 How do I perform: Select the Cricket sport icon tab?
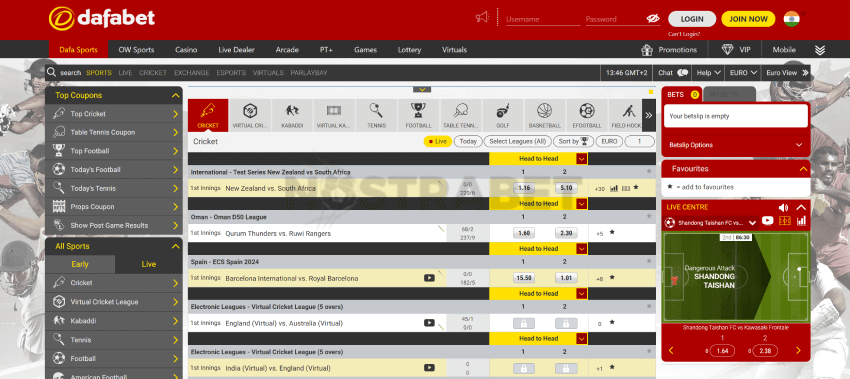(x=208, y=115)
